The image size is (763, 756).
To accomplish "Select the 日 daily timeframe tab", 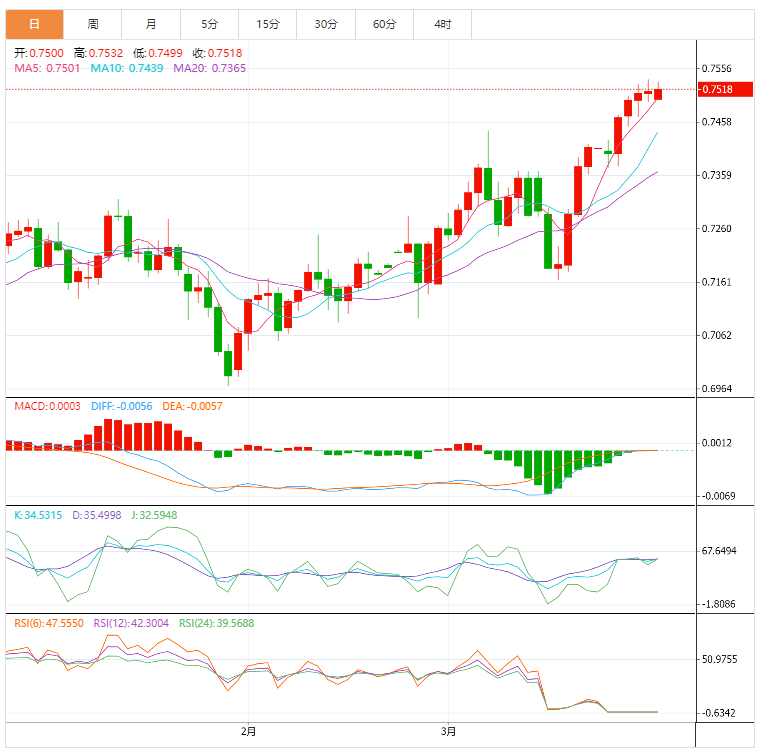I will [x=35, y=24].
